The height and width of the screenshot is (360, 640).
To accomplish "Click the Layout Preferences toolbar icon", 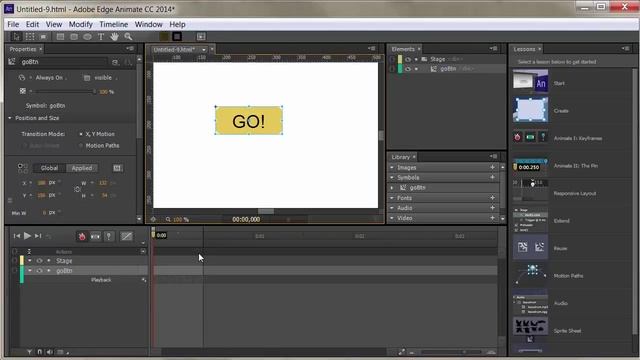I will point(201,37).
